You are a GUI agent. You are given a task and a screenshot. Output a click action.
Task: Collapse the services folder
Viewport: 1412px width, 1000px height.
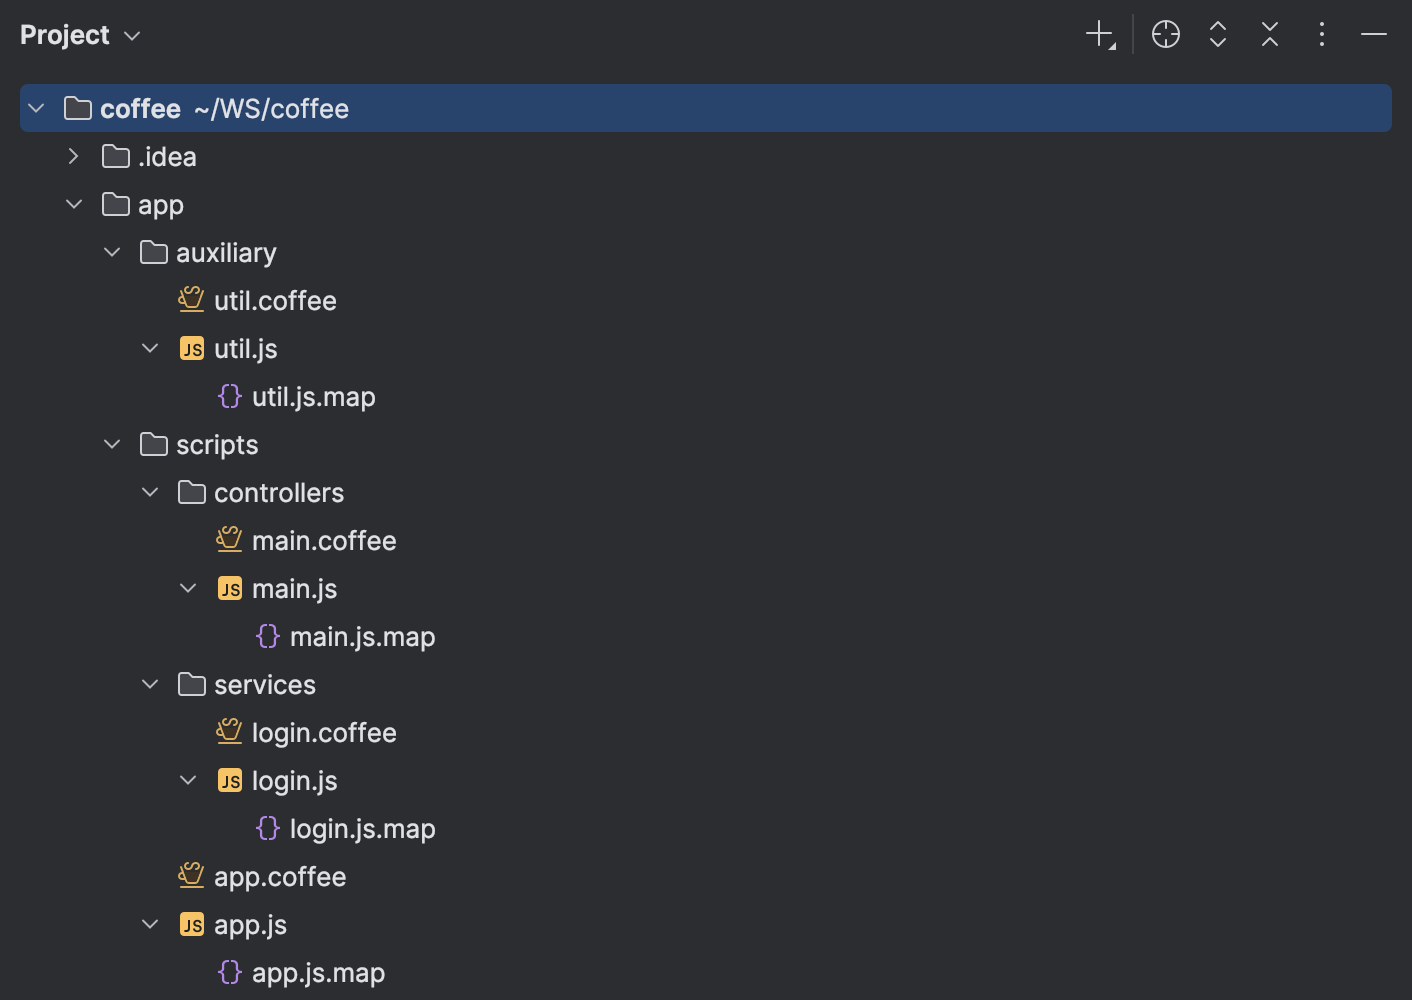pos(150,684)
